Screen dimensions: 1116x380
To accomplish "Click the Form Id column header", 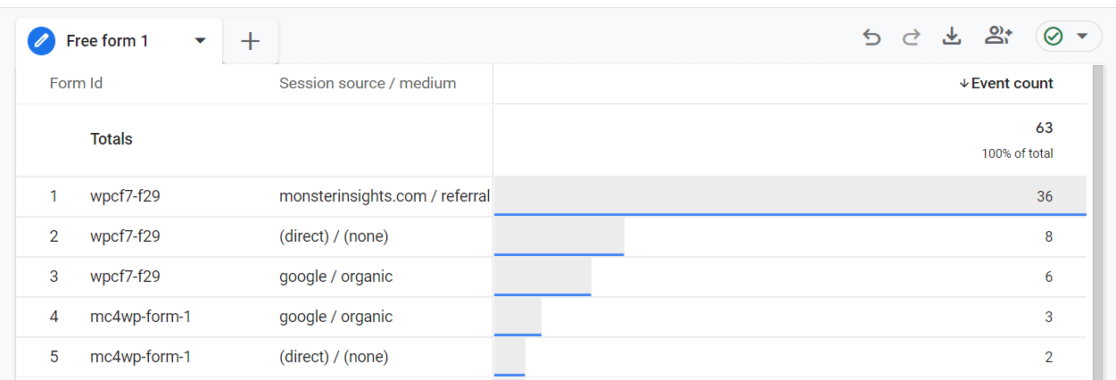I will [x=76, y=83].
